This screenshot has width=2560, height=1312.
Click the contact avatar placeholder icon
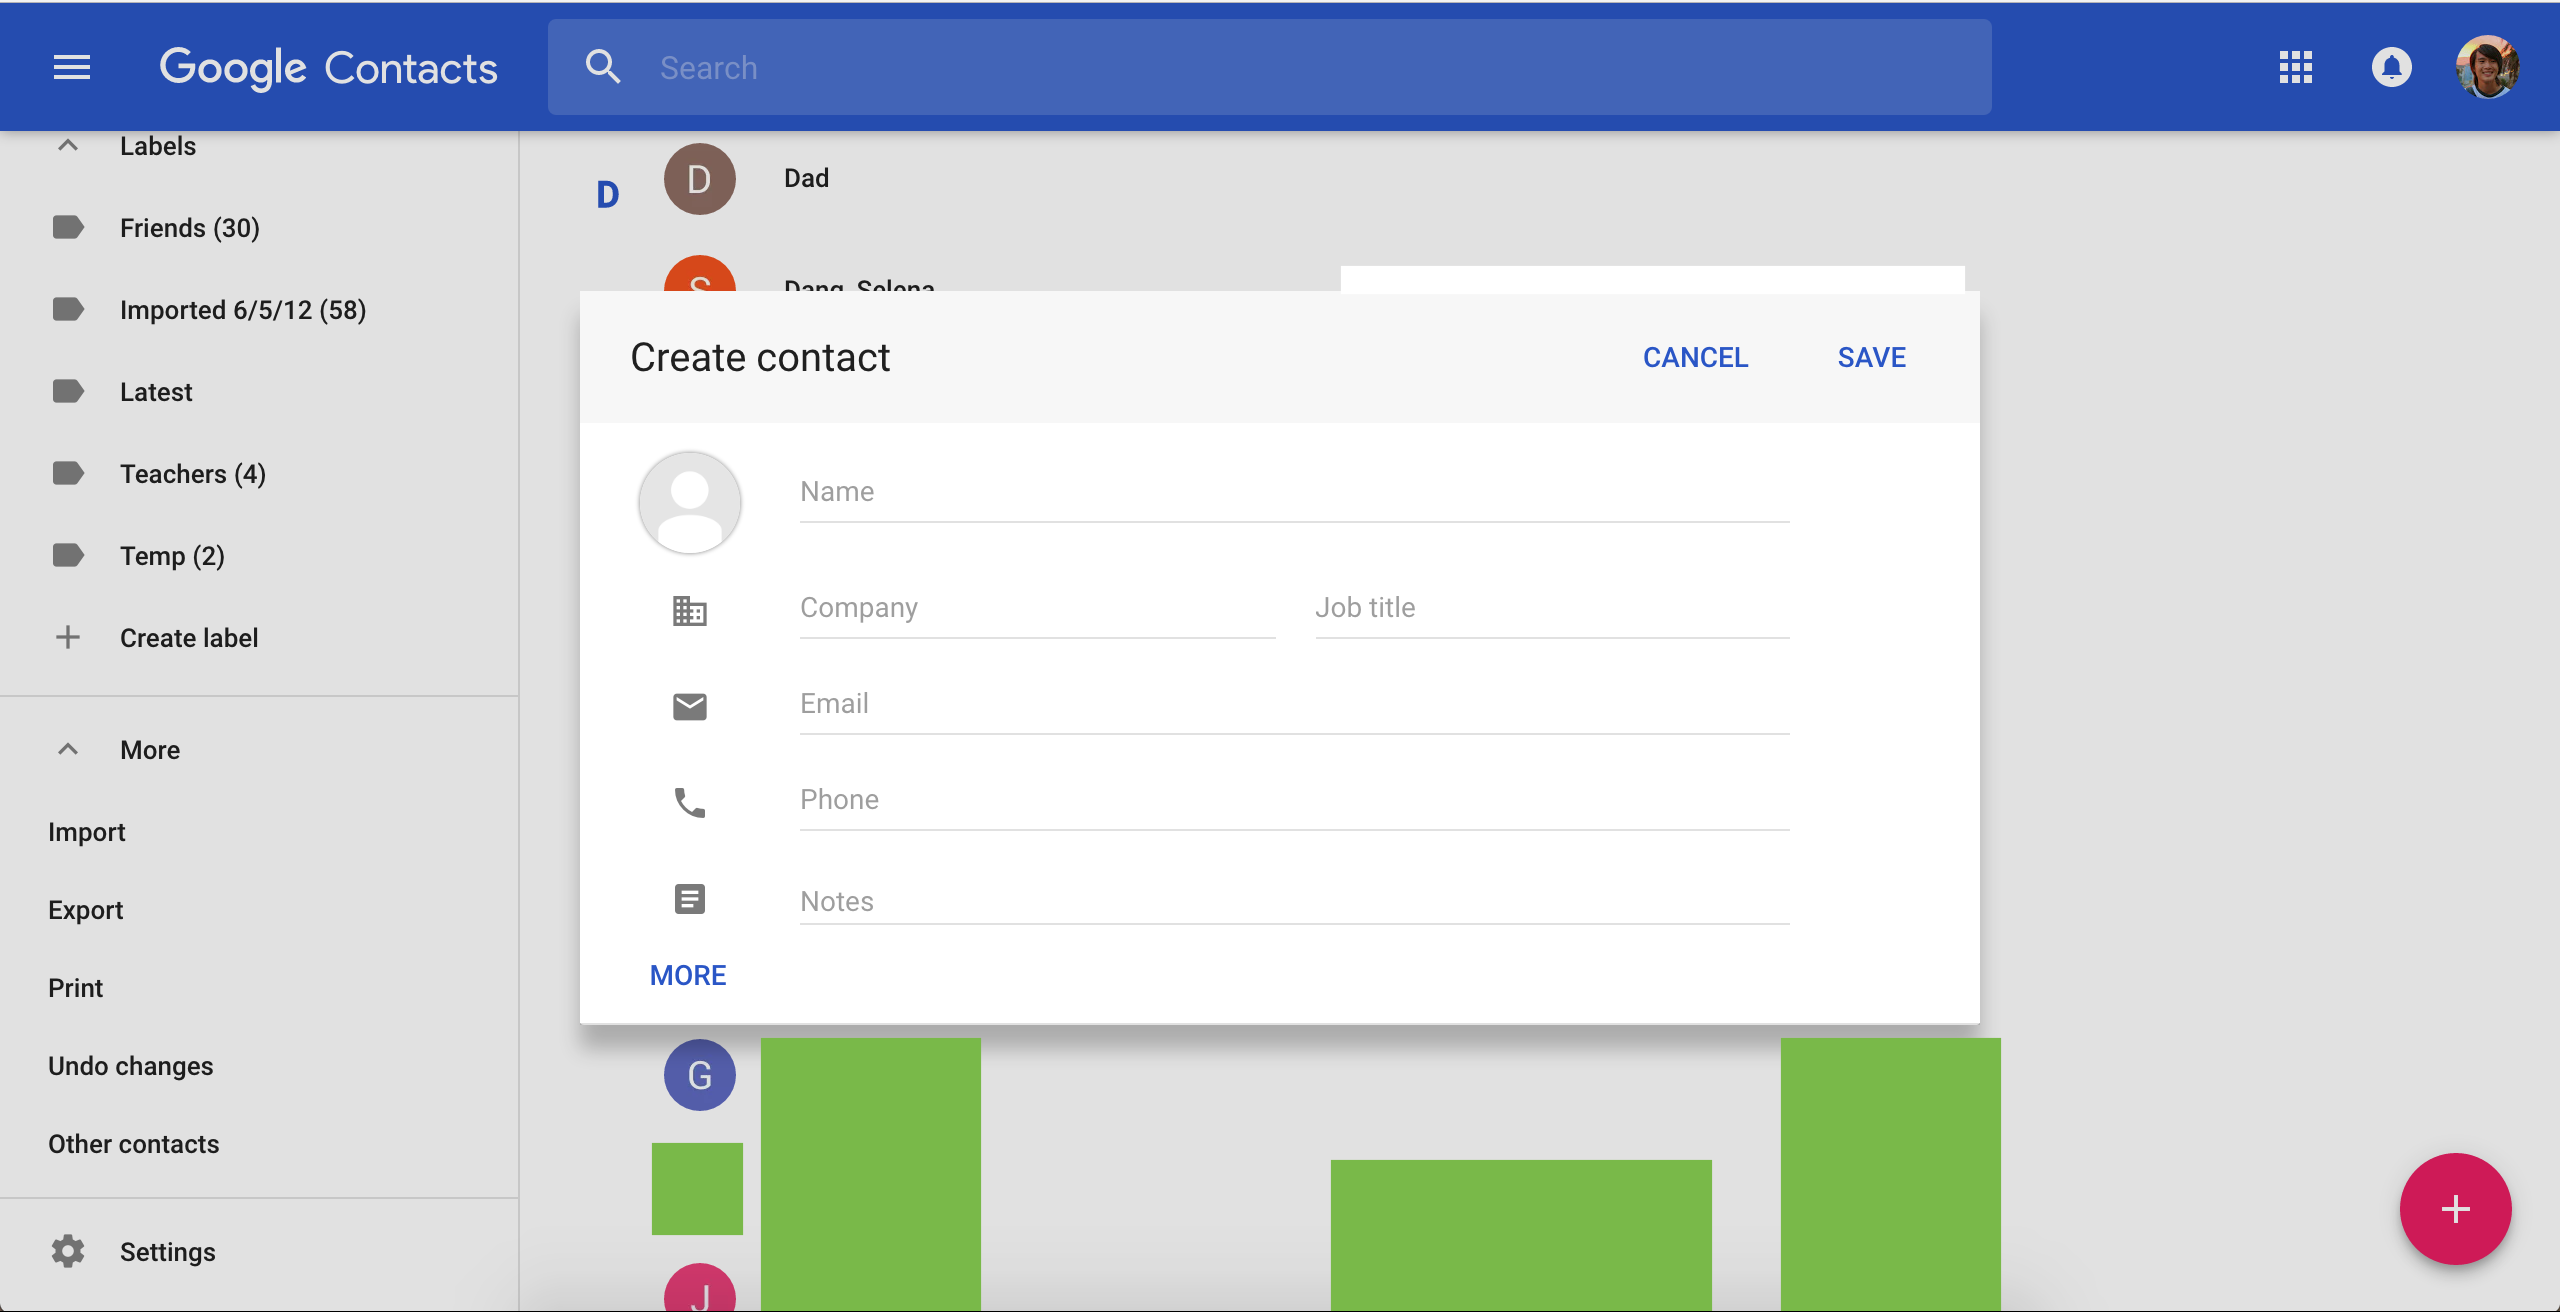689,502
